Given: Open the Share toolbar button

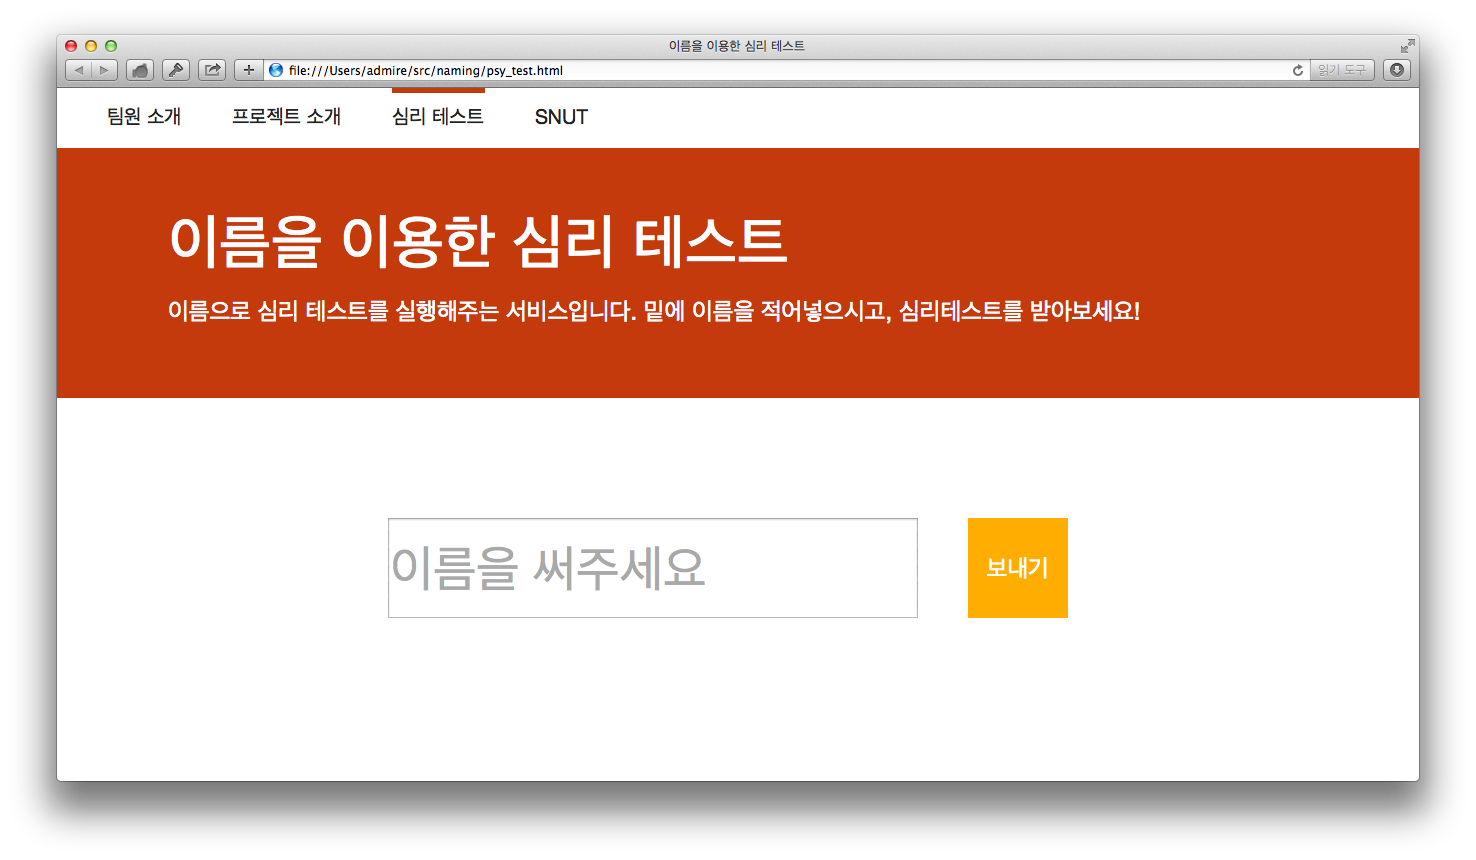Looking at the screenshot, I should coord(212,70).
